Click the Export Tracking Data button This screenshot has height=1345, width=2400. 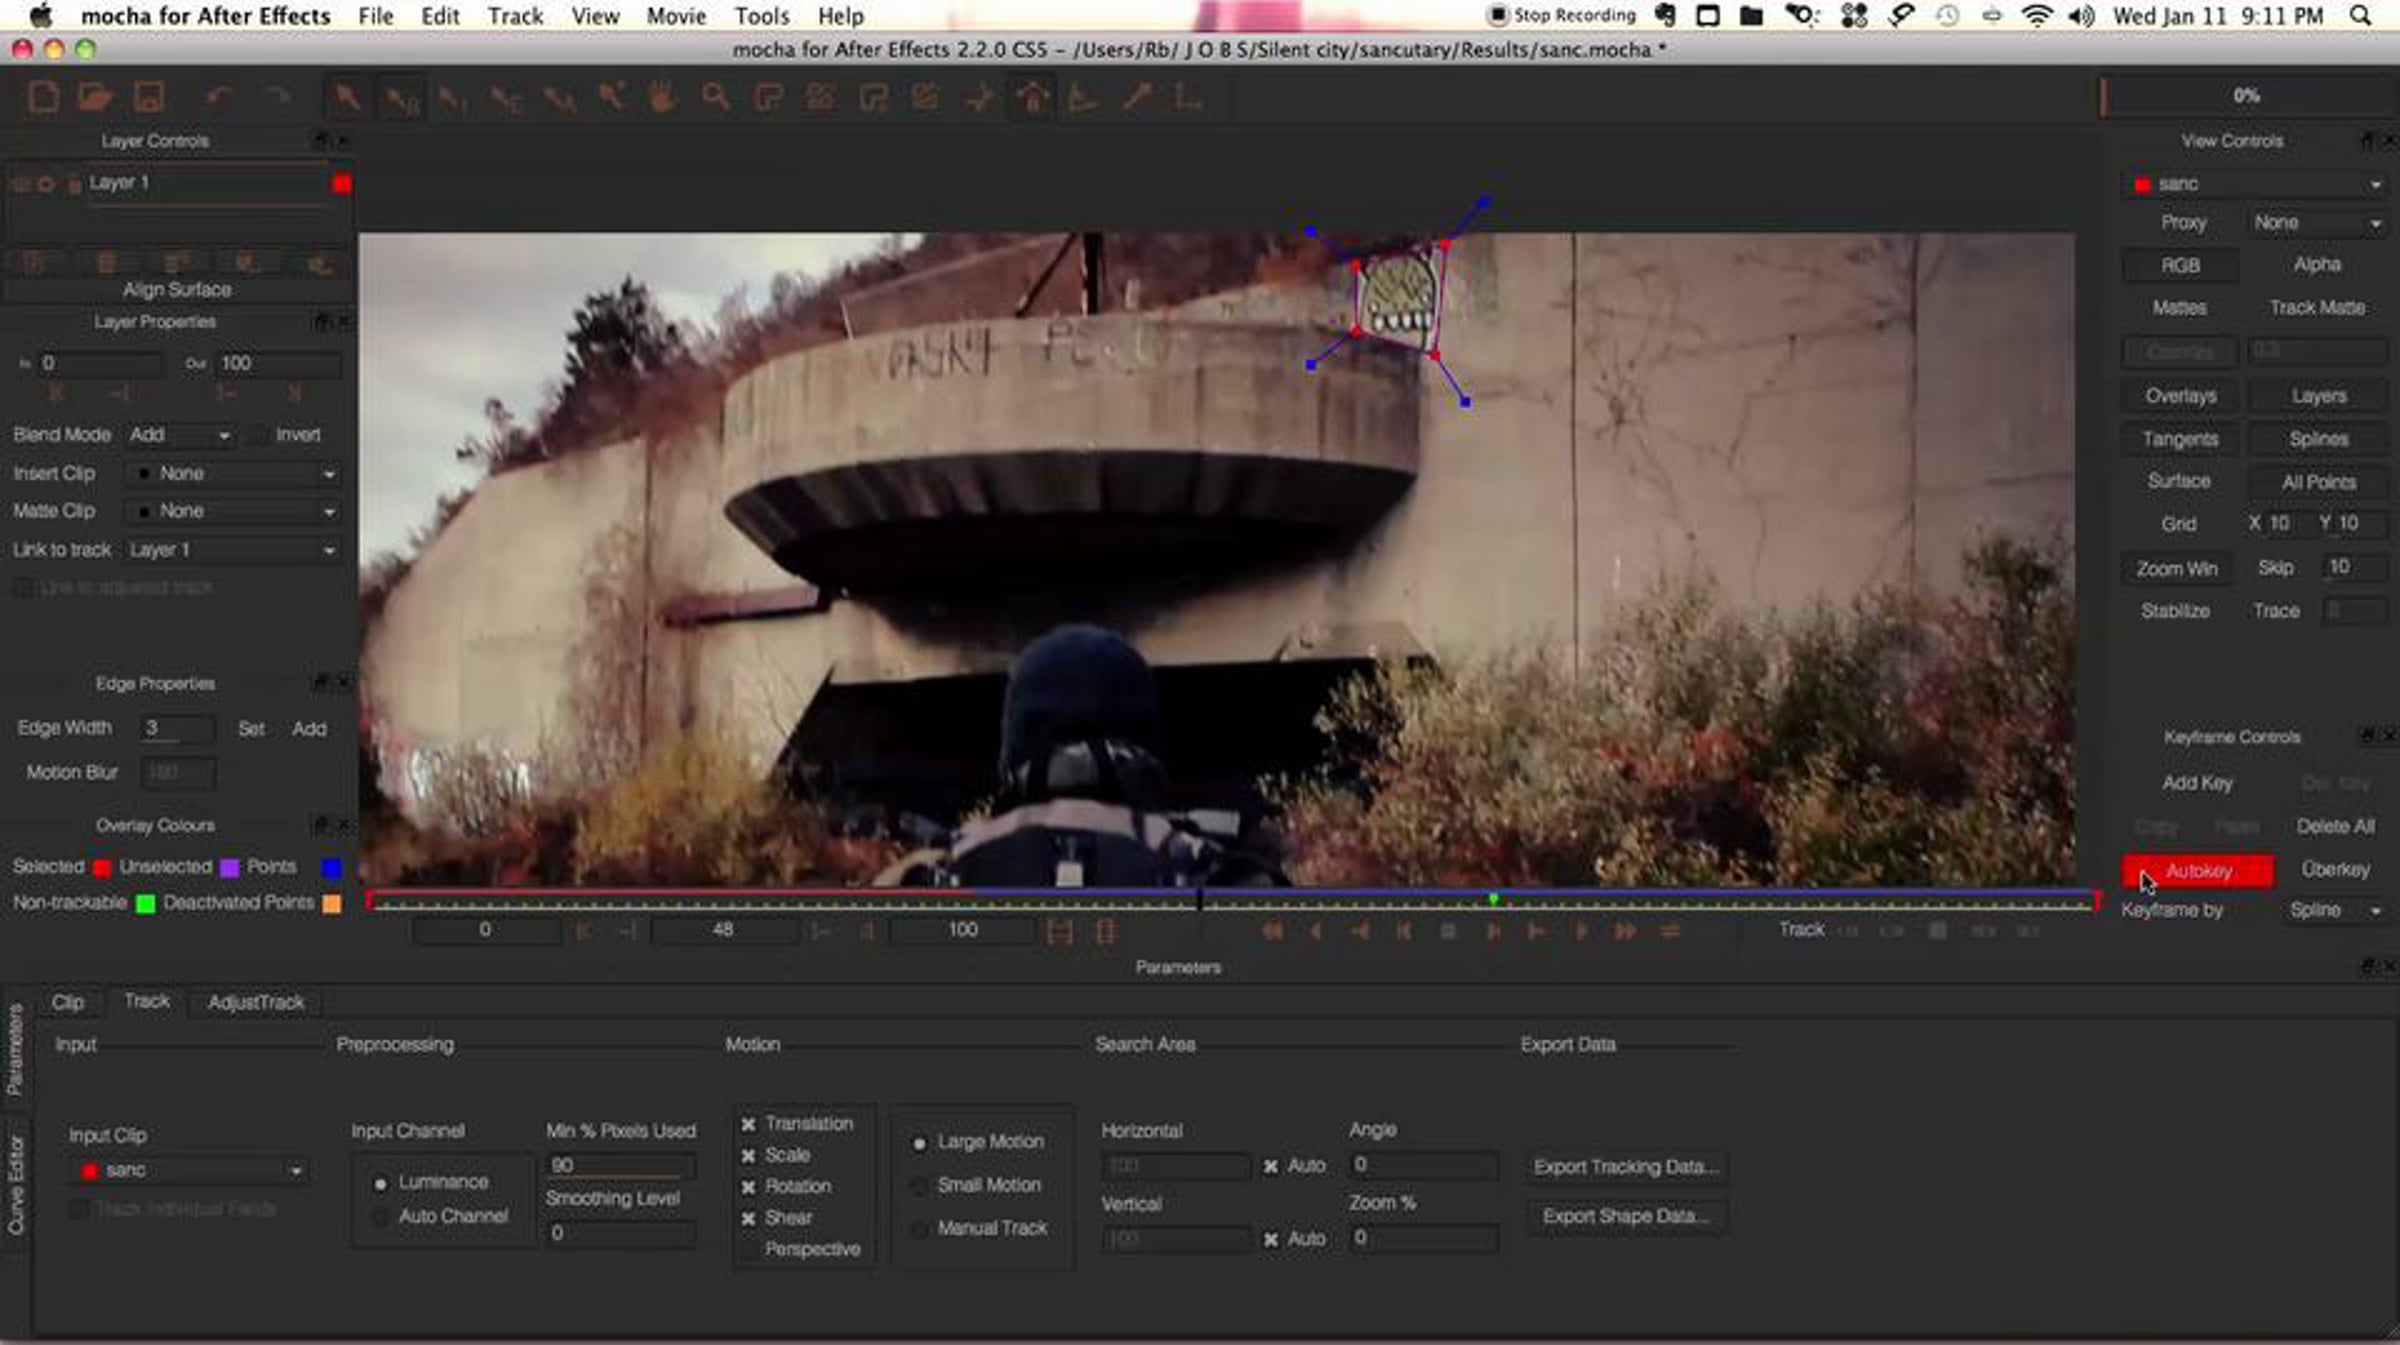[1626, 1167]
